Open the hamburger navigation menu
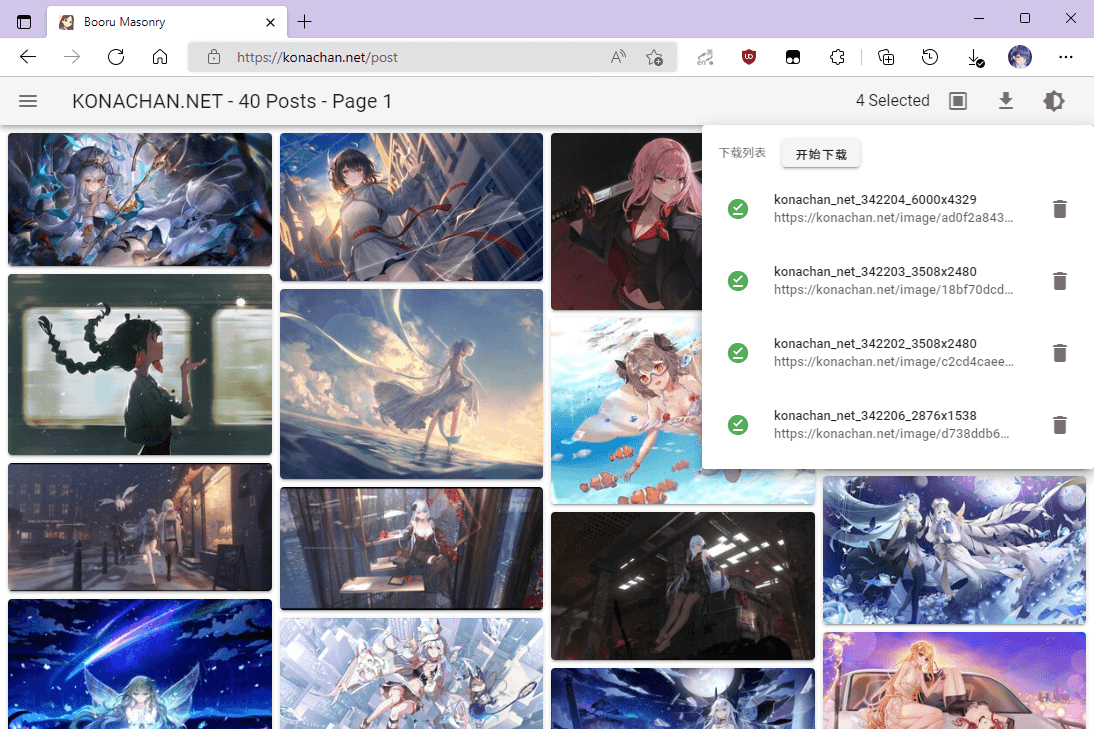Screen dimensions: 1094x729 pyautogui.click(x=28, y=101)
